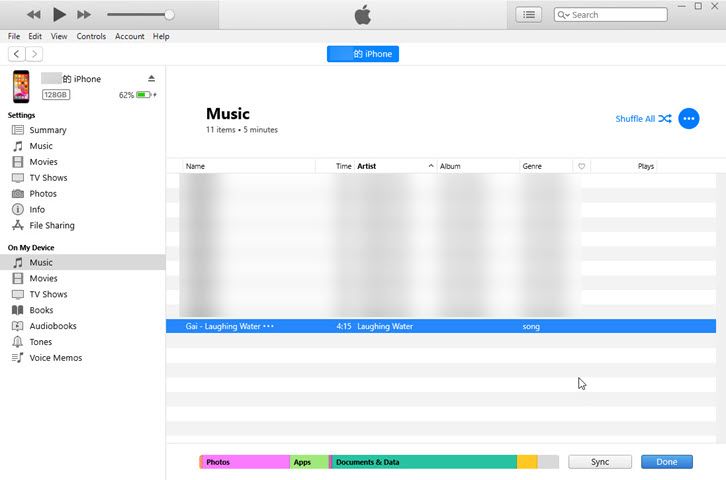Screen dimensions: 726x480
Task: Sort by Genre column header
Action: point(545,166)
